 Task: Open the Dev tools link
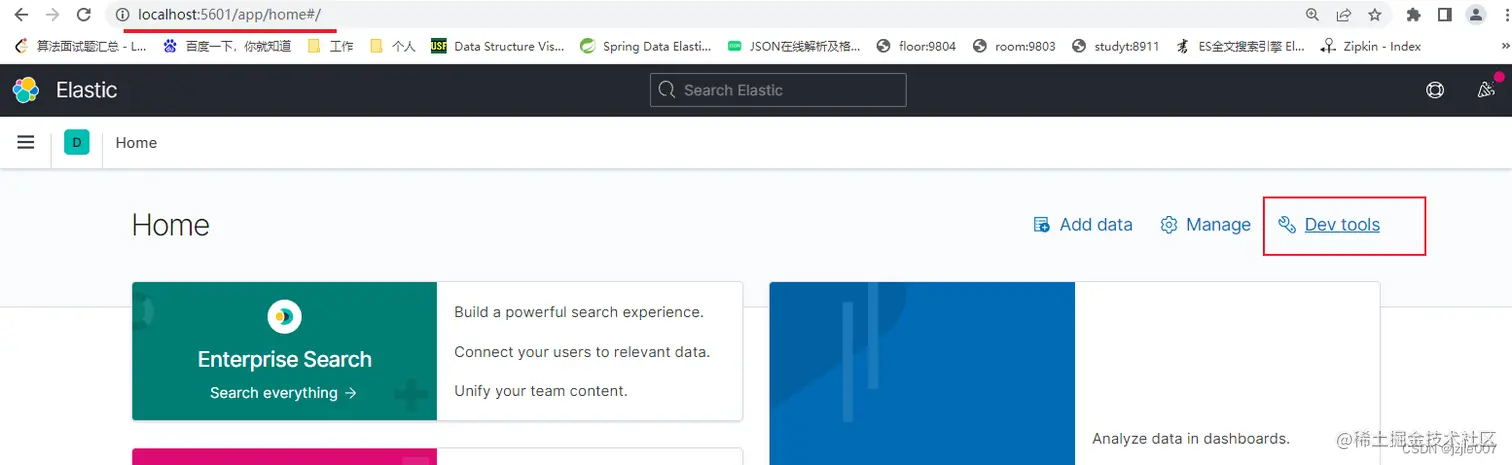tap(1329, 225)
